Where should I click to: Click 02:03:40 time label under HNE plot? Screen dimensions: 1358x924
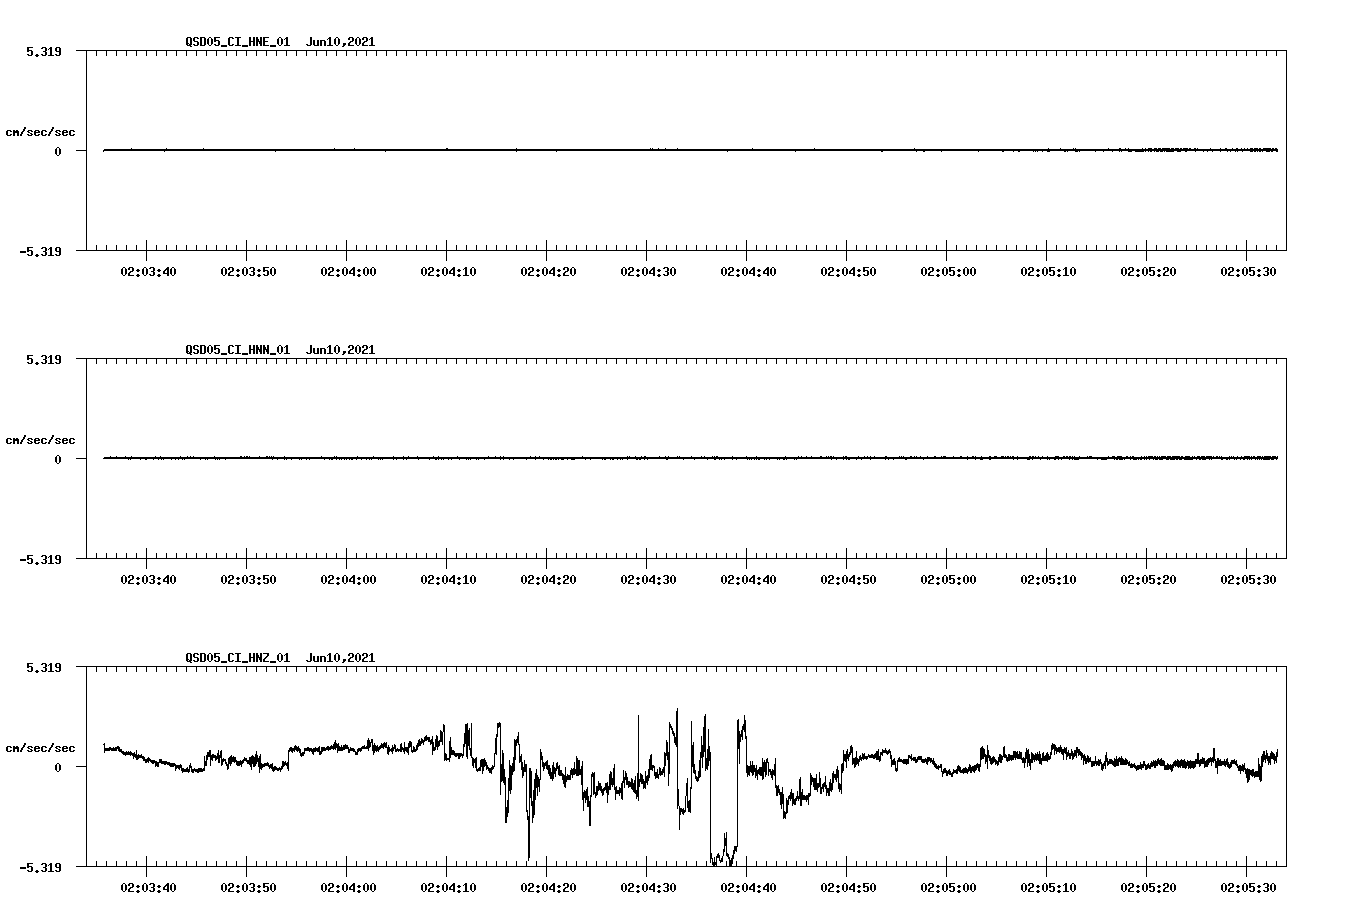point(148,272)
